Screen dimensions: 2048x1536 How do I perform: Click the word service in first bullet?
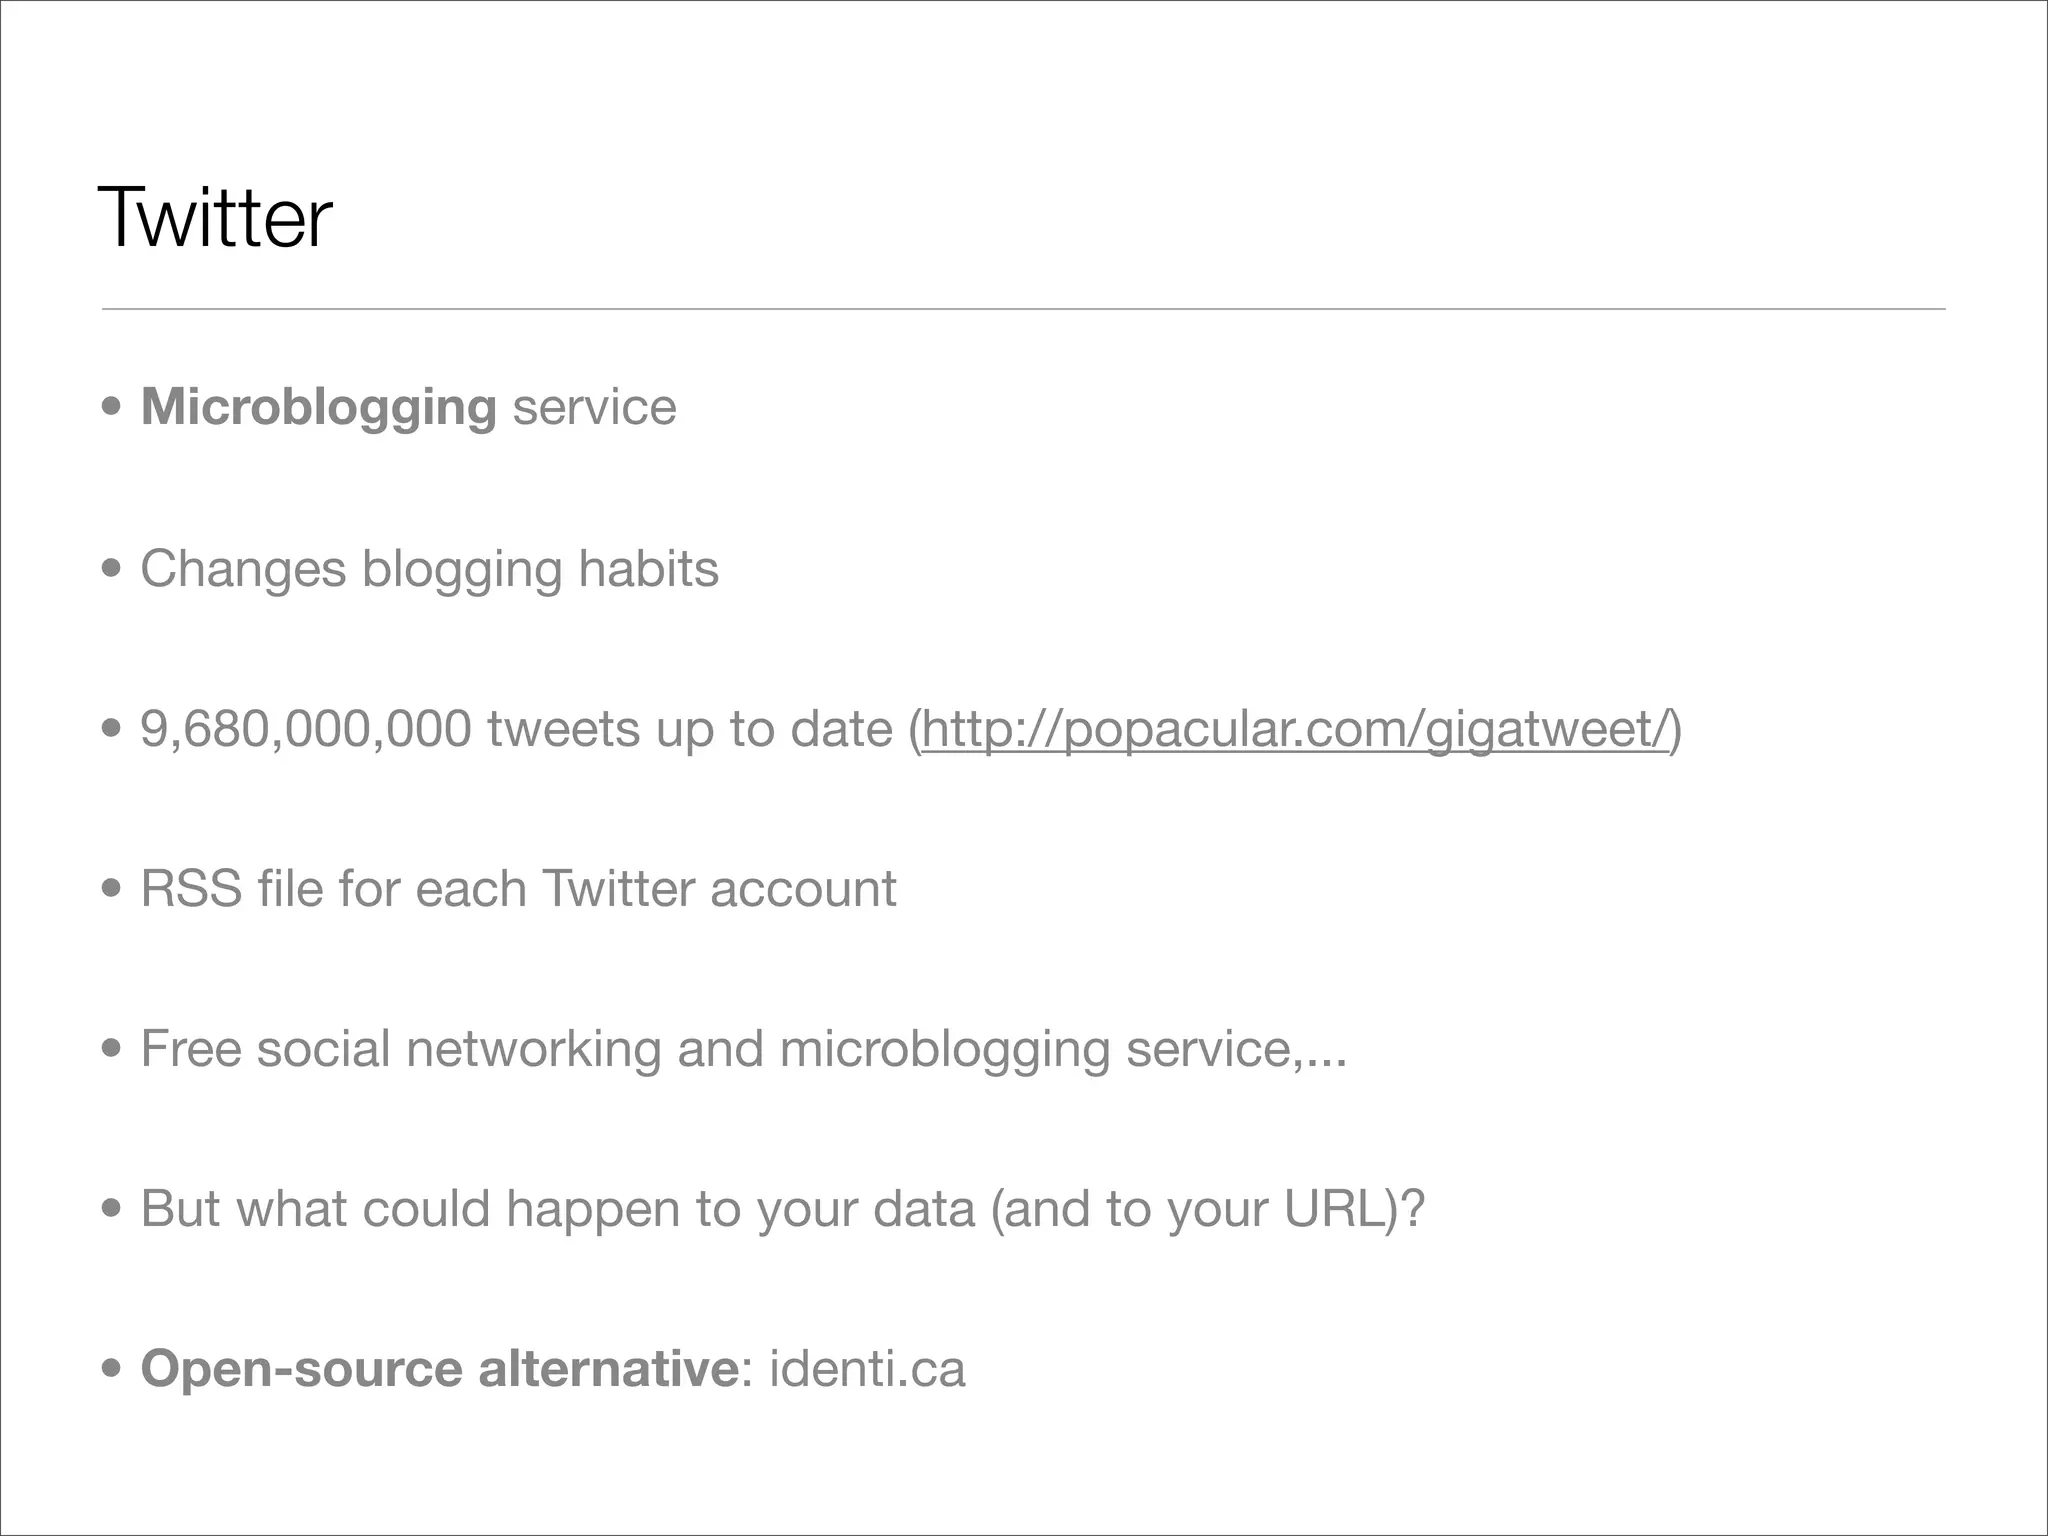[x=594, y=408]
